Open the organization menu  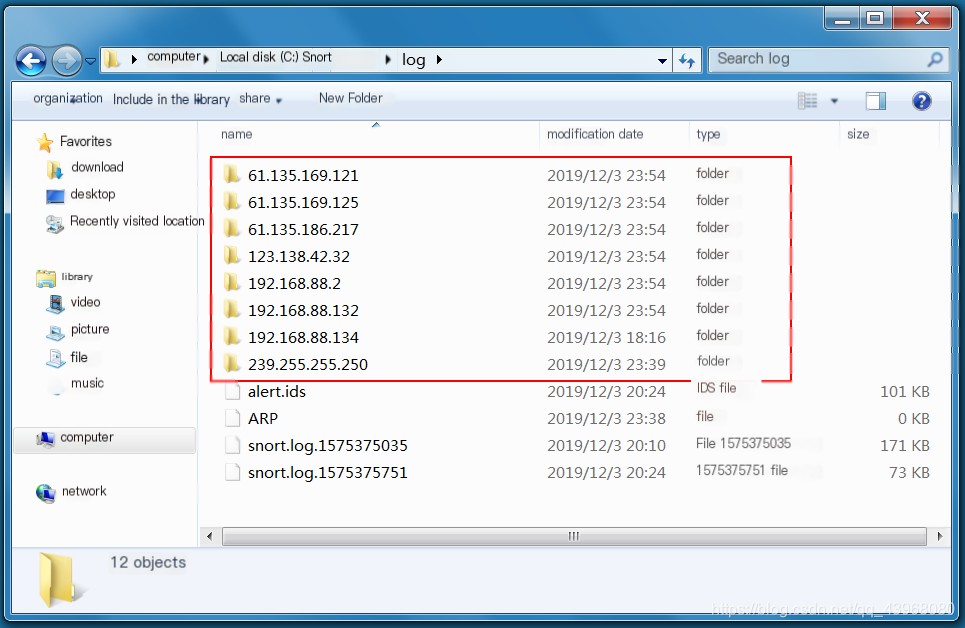[x=68, y=99]
